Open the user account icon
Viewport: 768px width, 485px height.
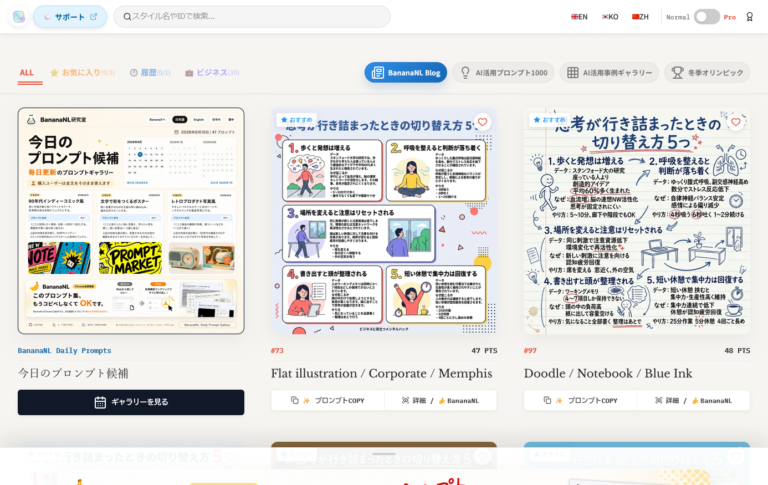[749, 17]
